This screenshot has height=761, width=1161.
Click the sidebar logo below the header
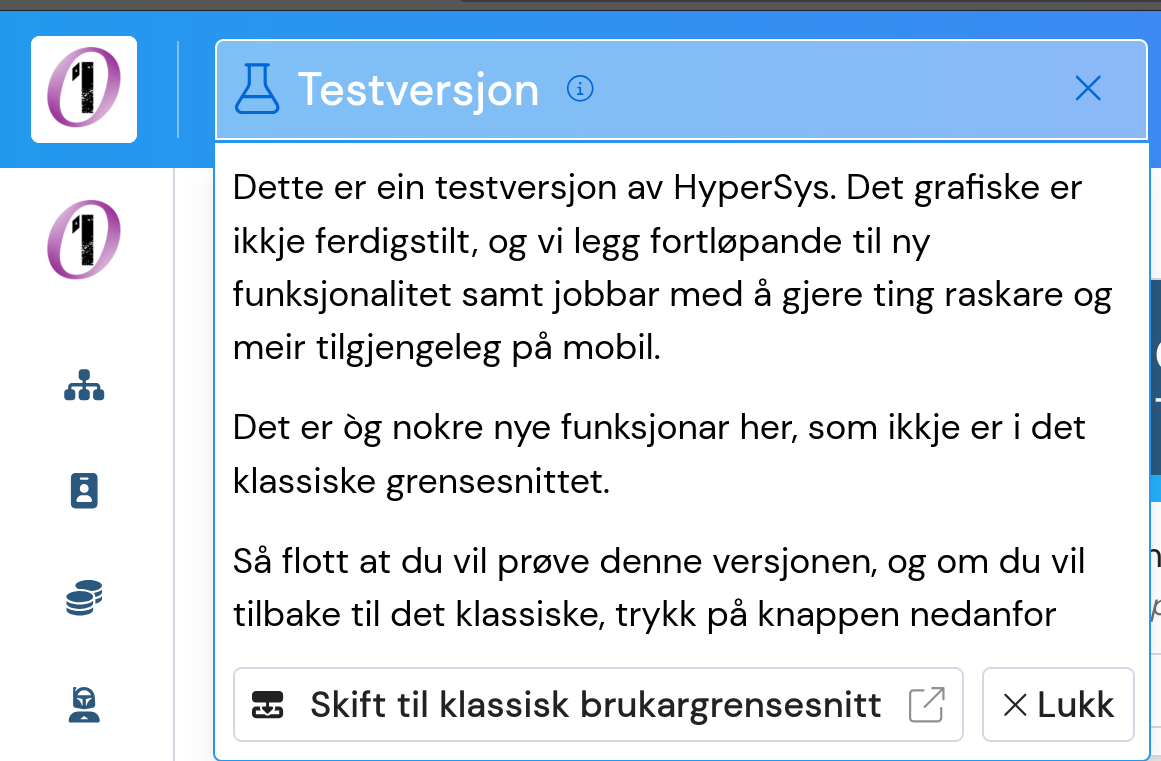coord(84,239)
